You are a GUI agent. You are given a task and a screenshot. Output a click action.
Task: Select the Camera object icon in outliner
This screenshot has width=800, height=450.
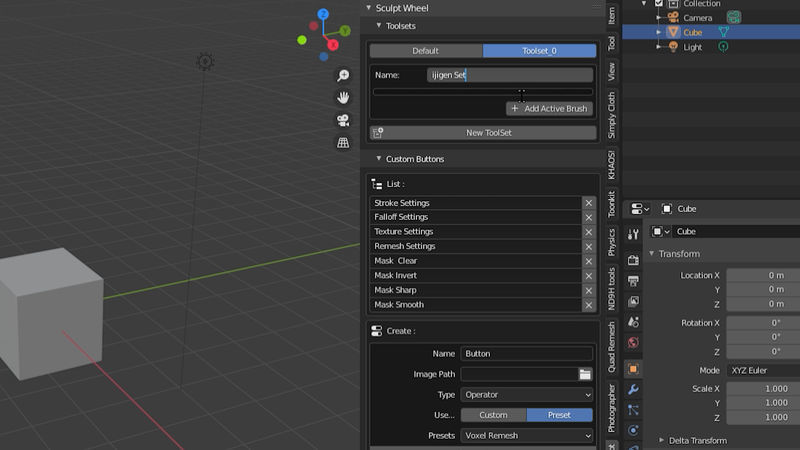coord(673,17)
